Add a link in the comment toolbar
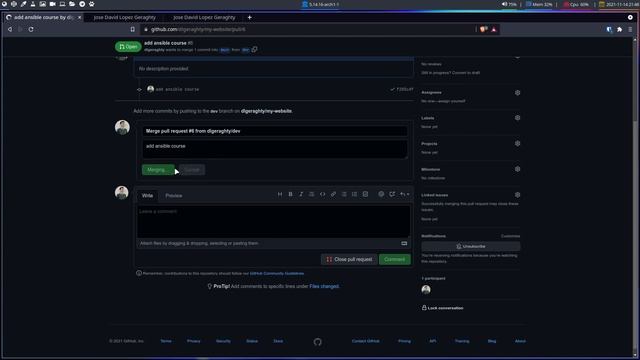This screenshot has height=360, width=640. 333,194
